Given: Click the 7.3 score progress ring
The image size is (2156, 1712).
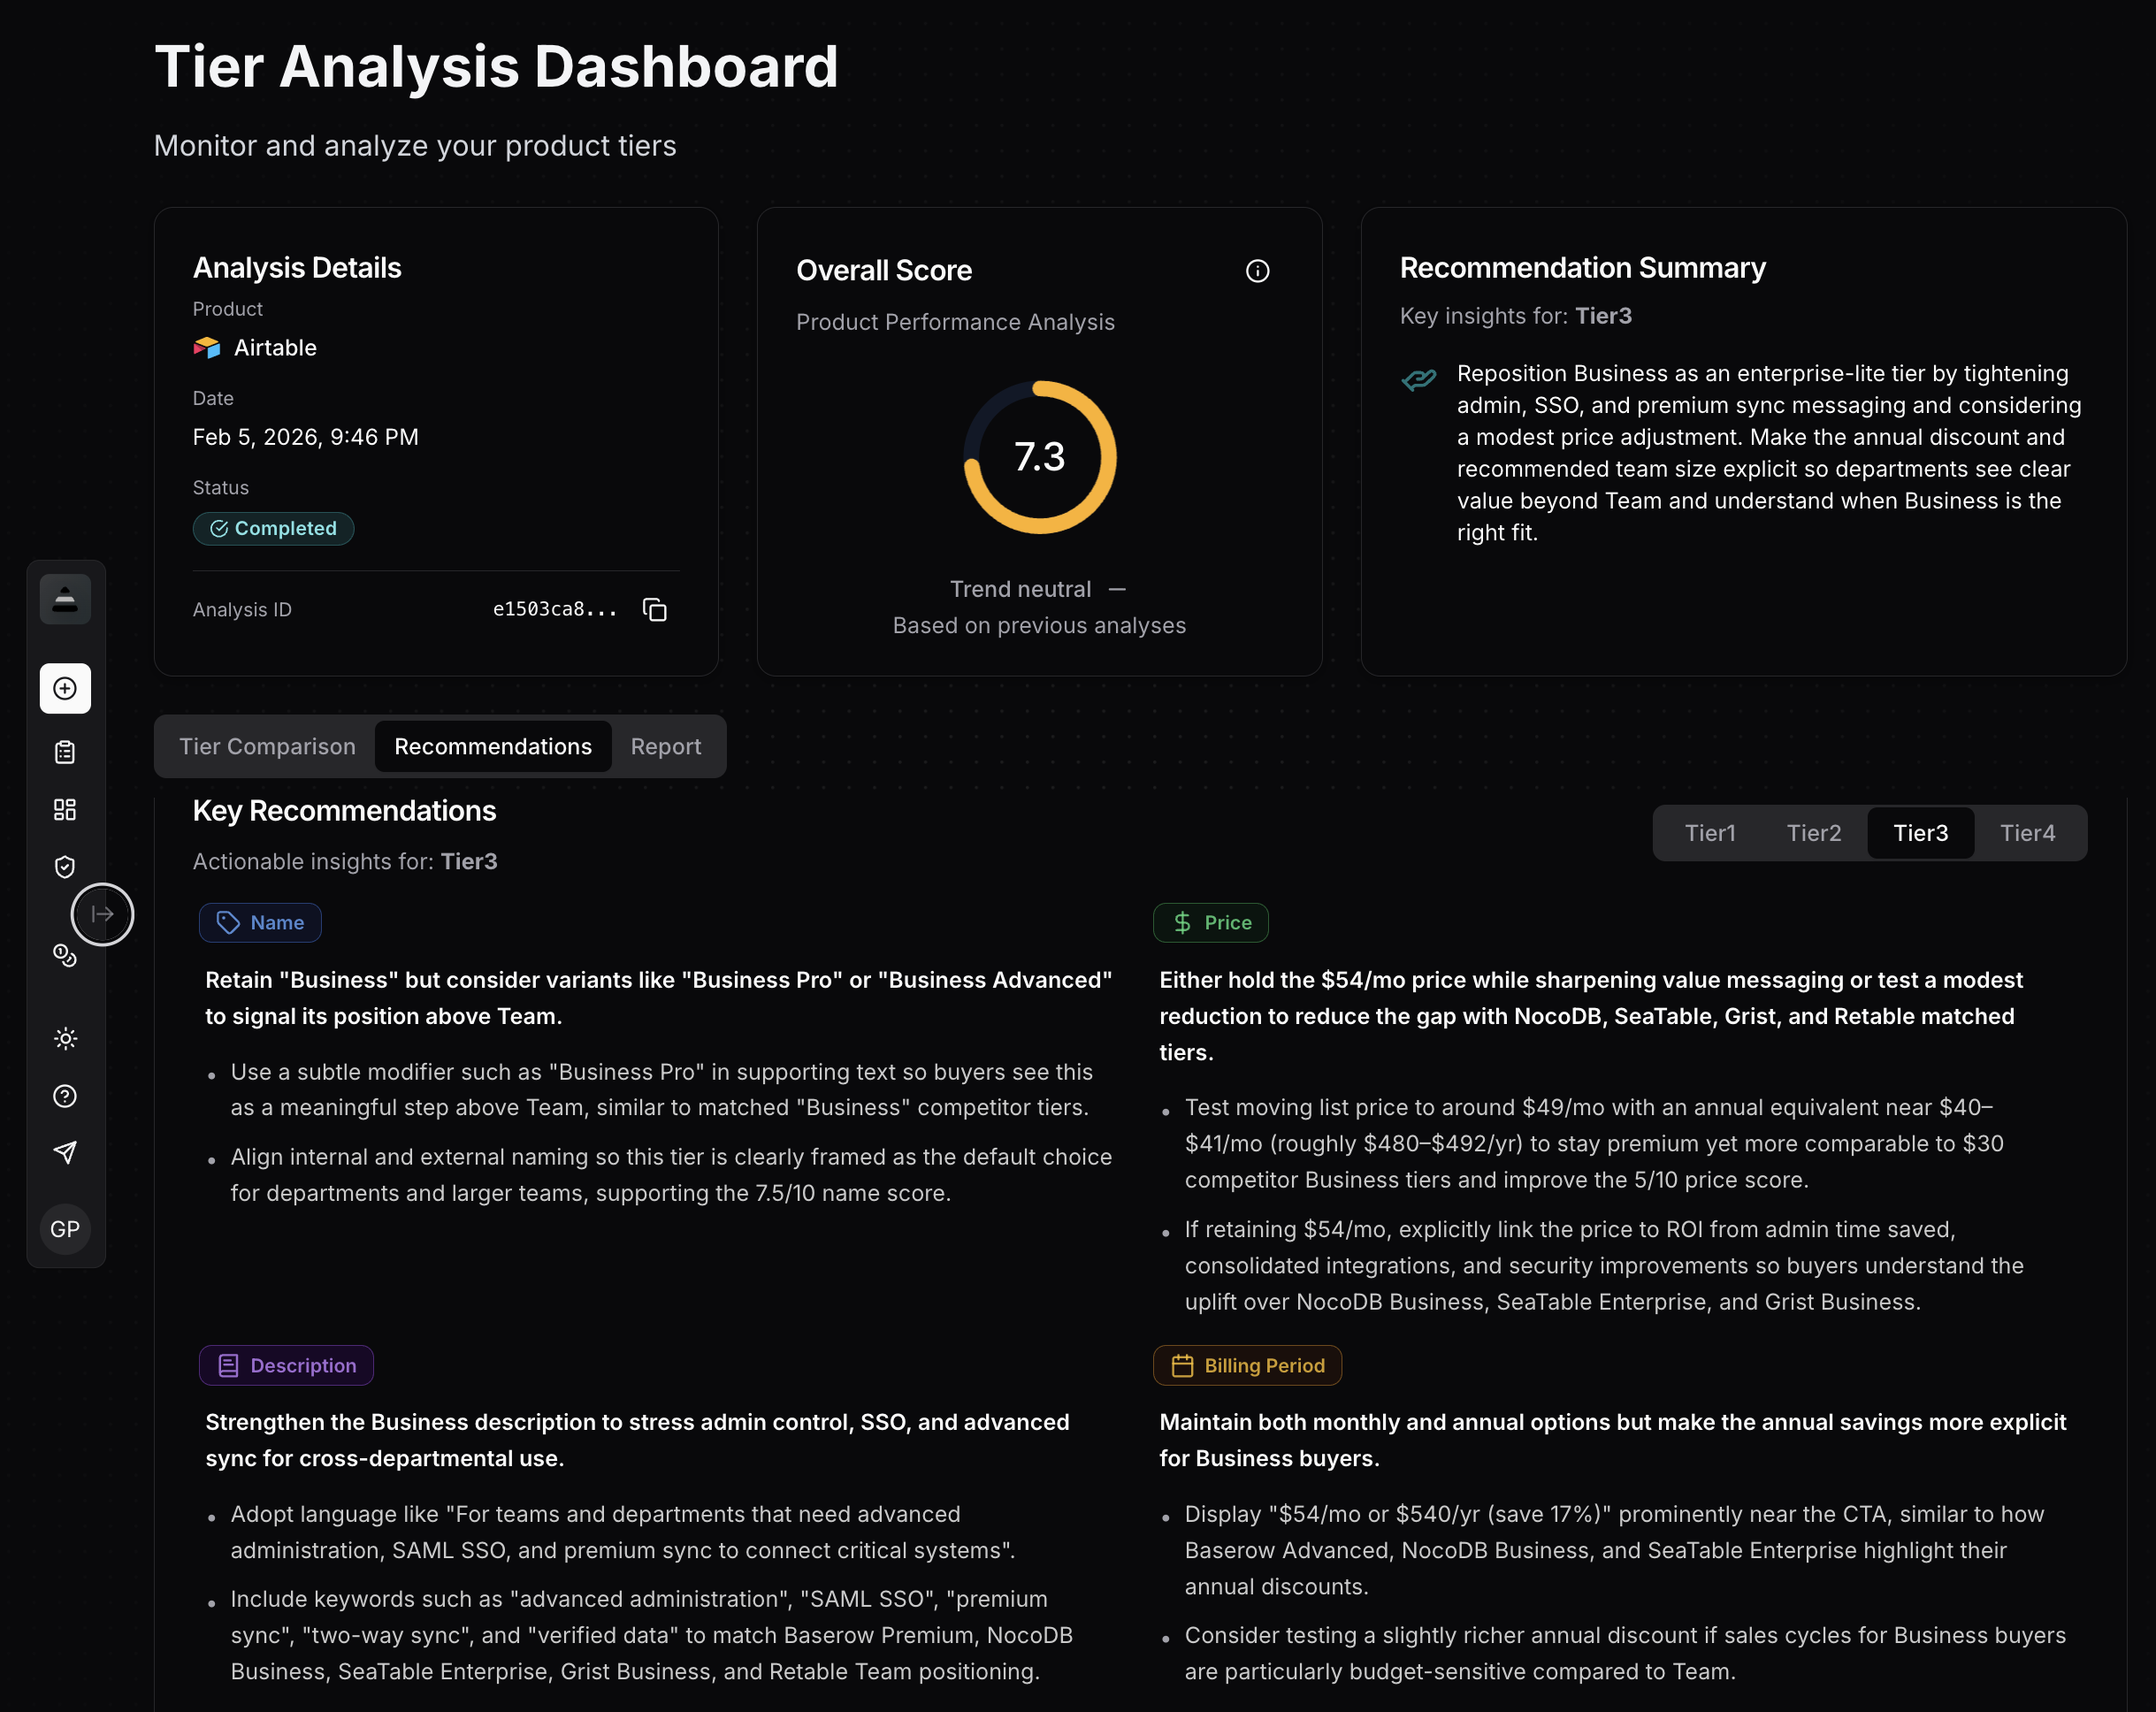Looking at the screenshot, I should [x=1039, y=457].
